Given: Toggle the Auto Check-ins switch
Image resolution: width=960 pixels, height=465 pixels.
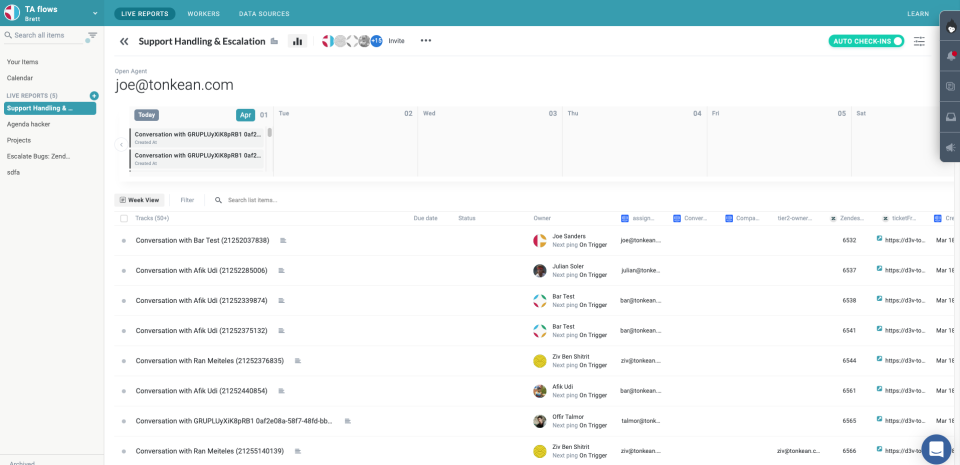Looking at the screenshot, I should coord(866,41).
